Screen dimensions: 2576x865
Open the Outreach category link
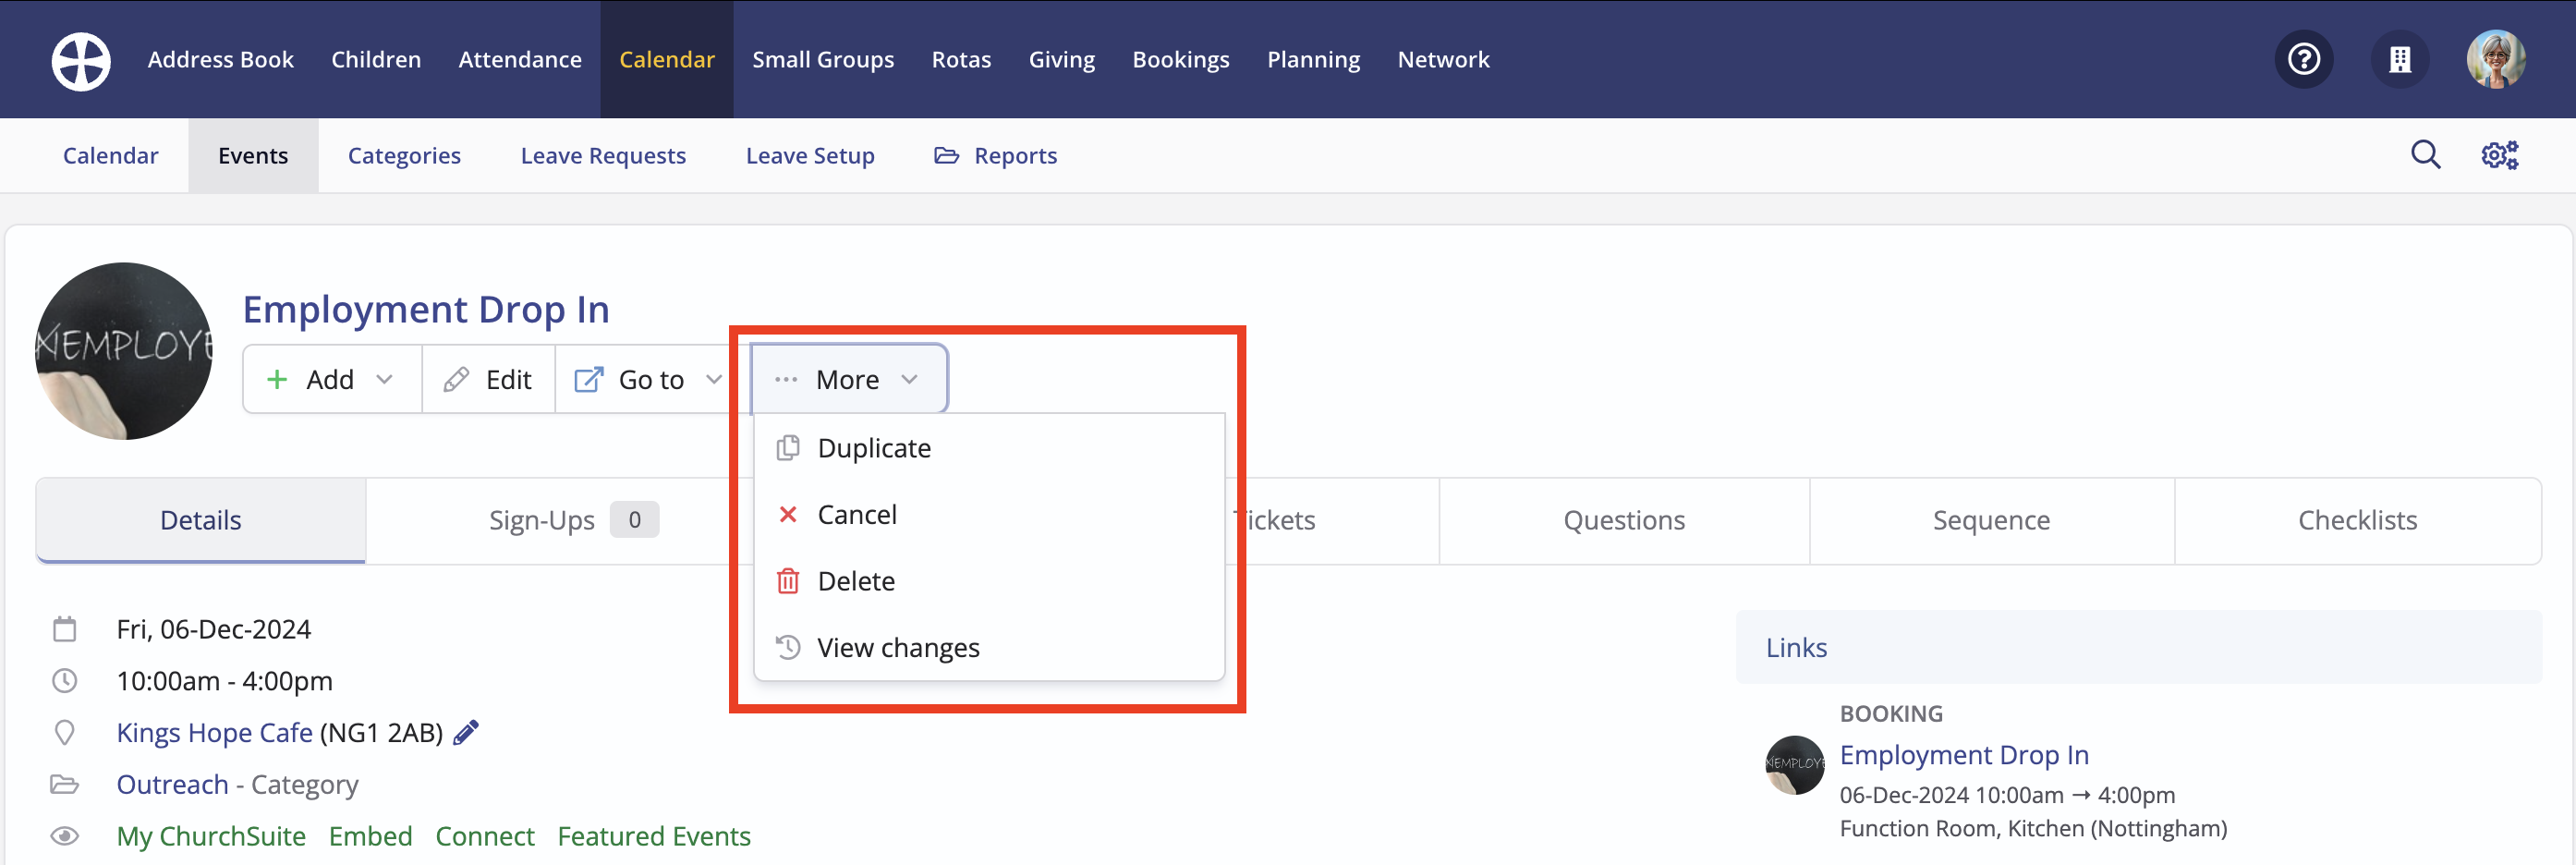pos(172,785)
